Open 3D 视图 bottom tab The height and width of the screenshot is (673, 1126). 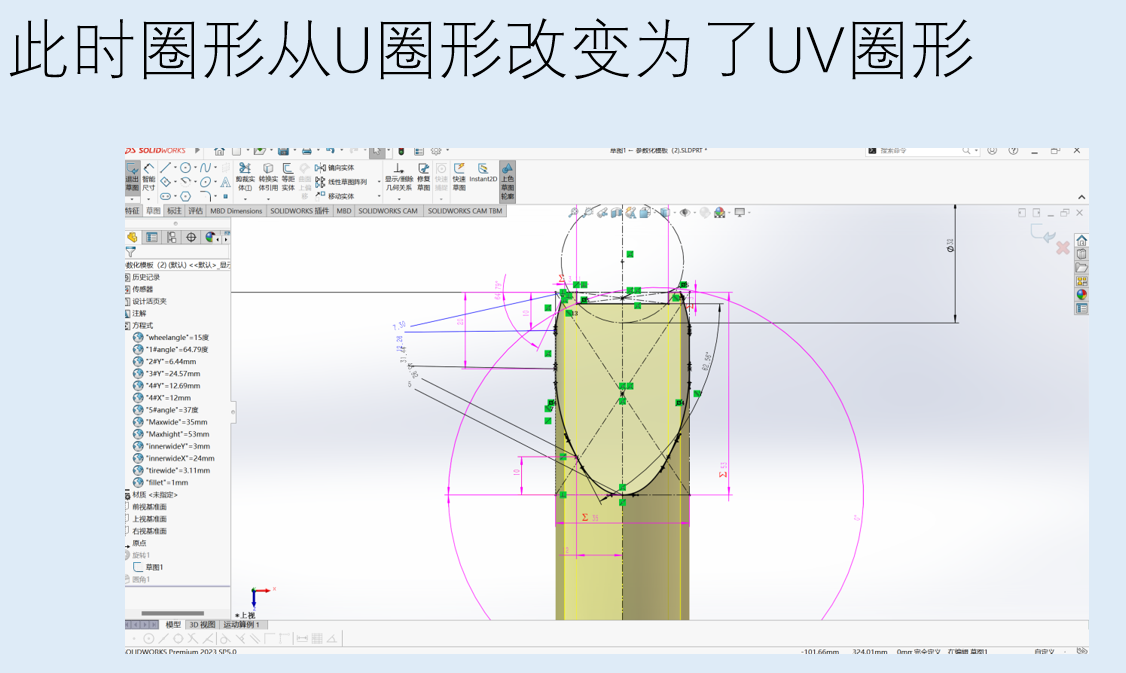click(202, 625)
